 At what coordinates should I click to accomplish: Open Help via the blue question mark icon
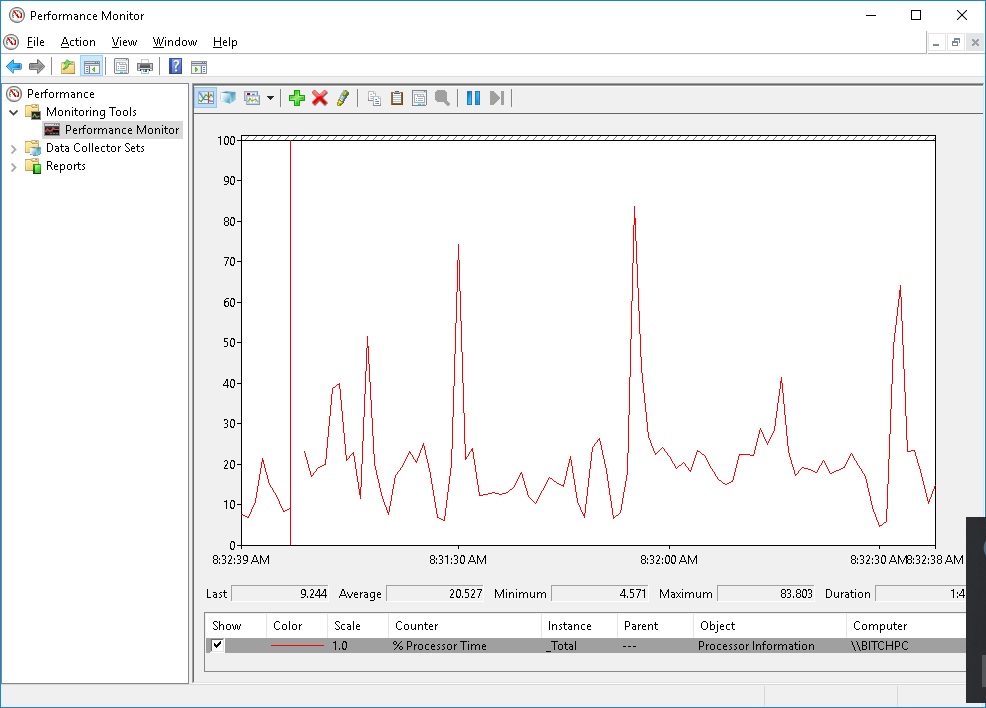[x=175, y=66]
